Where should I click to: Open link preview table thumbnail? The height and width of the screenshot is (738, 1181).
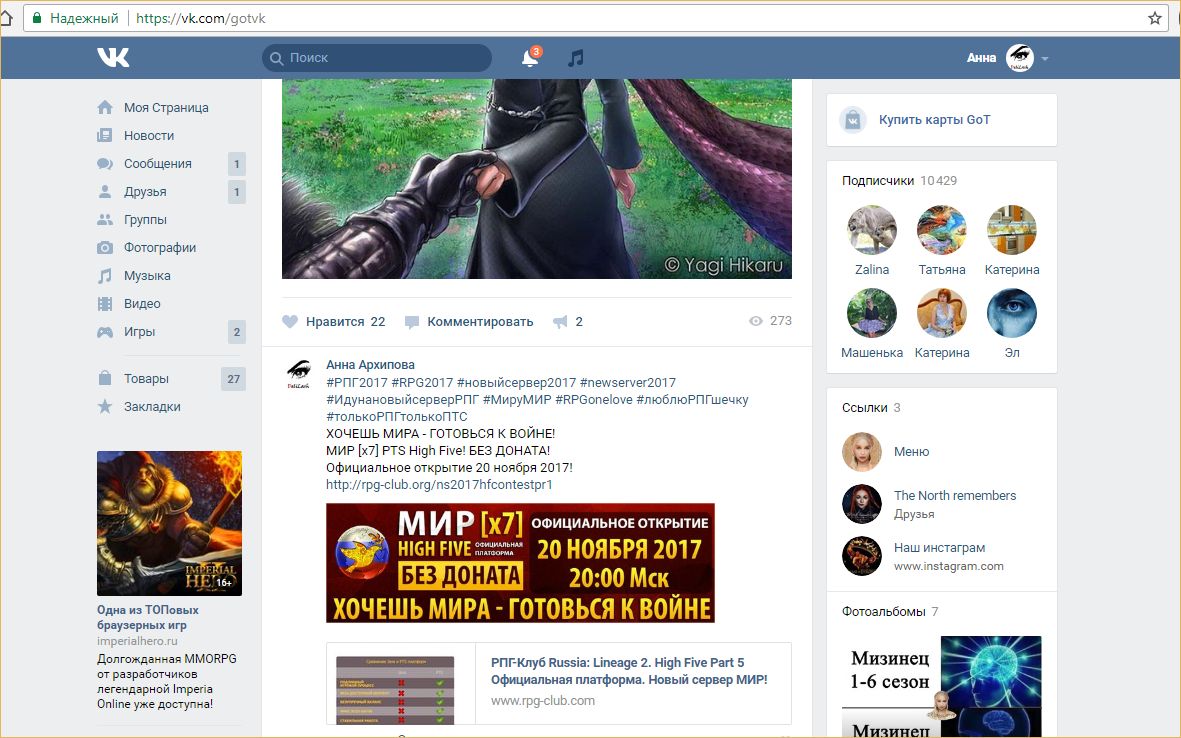point(395,690)
